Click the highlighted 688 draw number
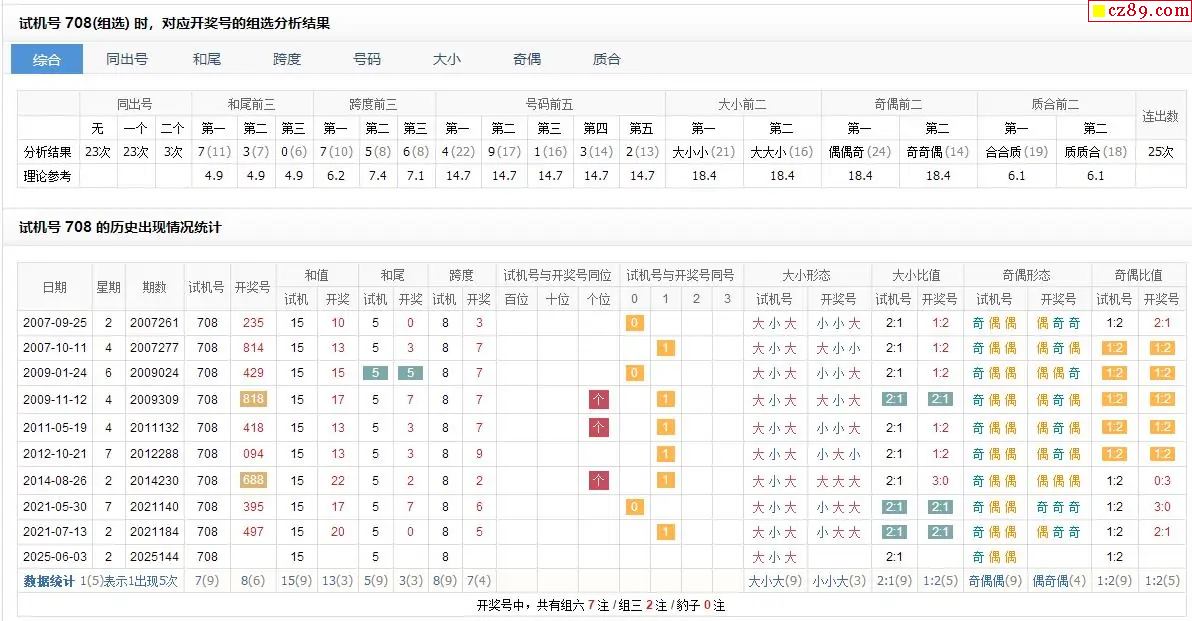 (253, 480)
